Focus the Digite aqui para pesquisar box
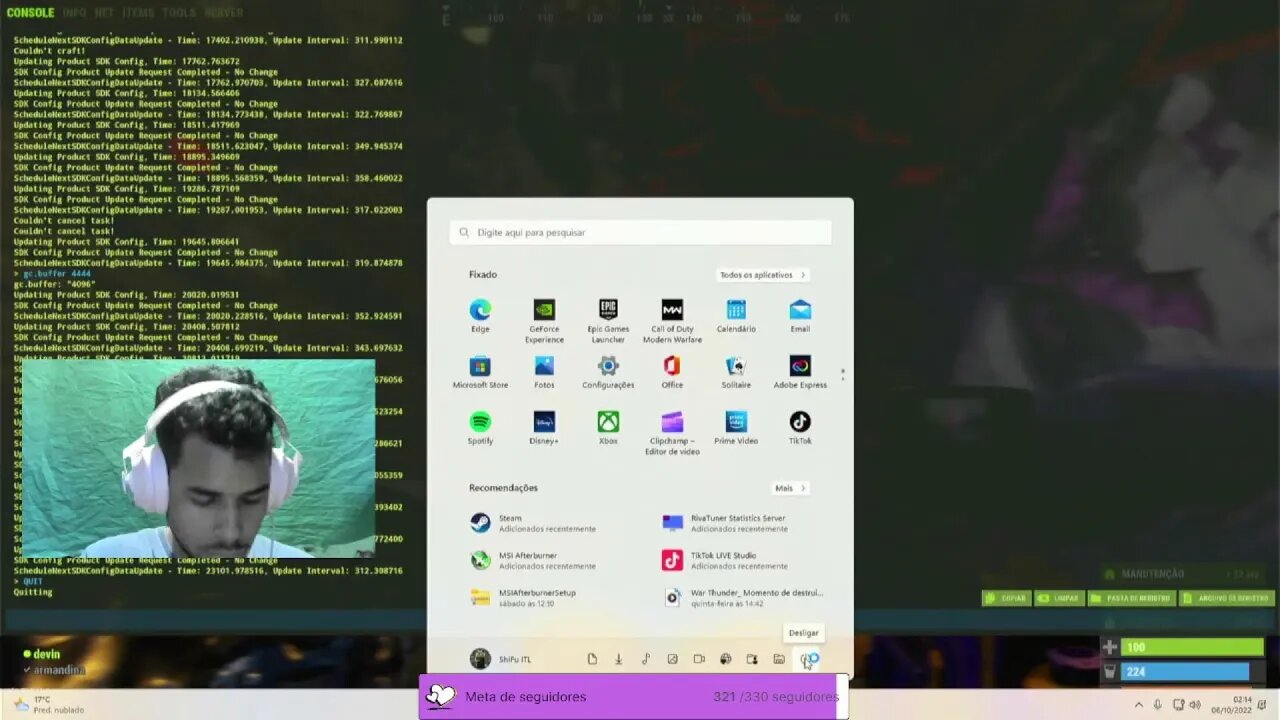Viewport: 1280px width, 720px height. [x=640, y=232]
